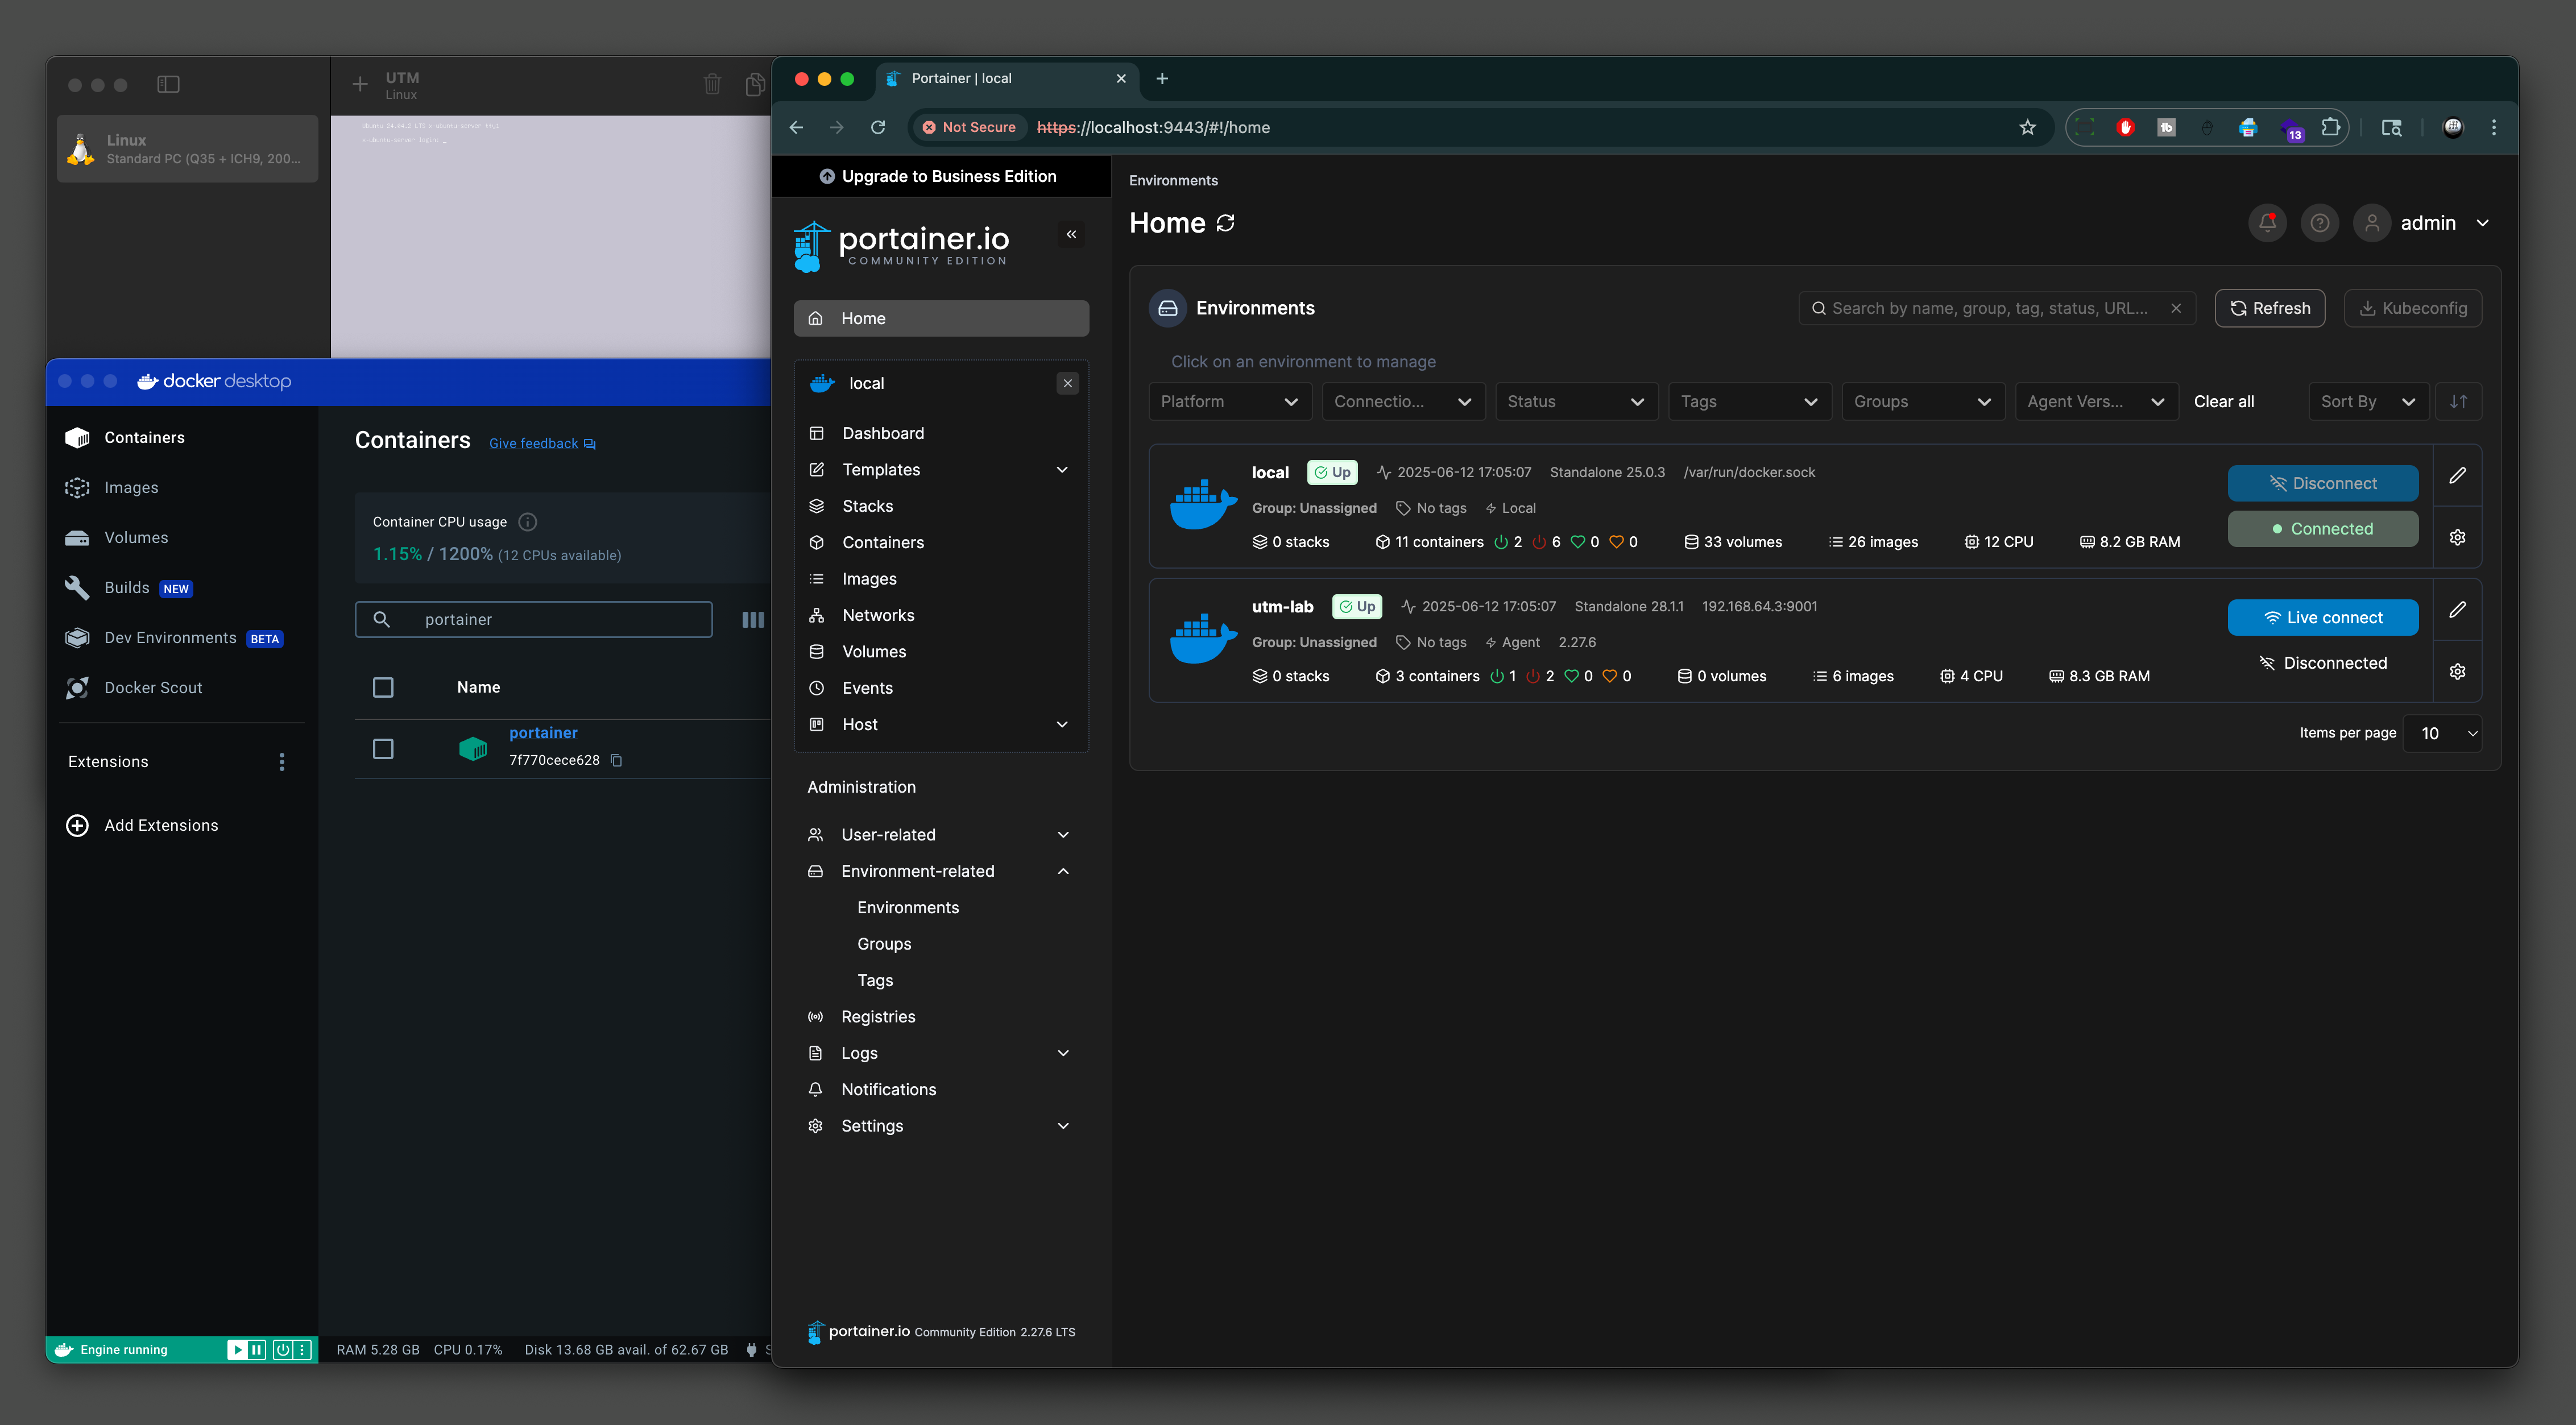
Task: Bookmark this page with the star icon
Action: pyautogui.click(x=2027, y=127)
